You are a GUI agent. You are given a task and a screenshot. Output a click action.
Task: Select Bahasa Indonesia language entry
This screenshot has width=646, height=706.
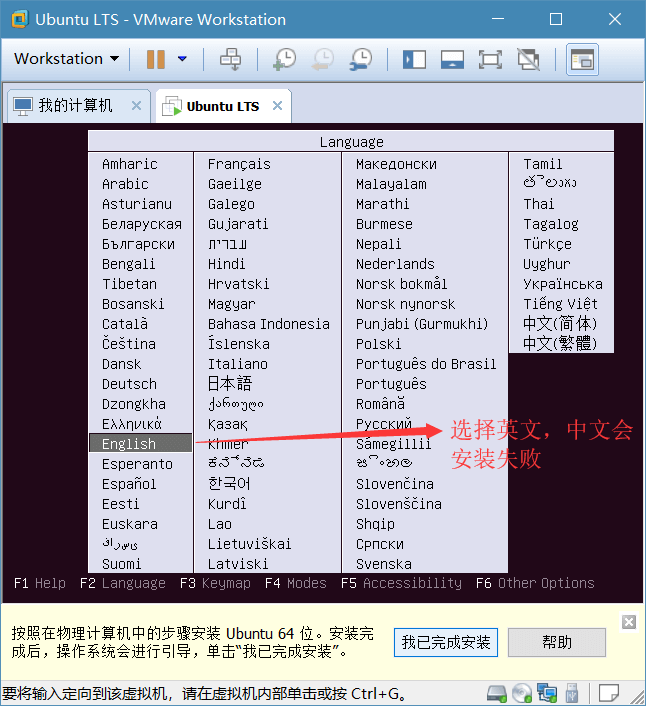269,324
